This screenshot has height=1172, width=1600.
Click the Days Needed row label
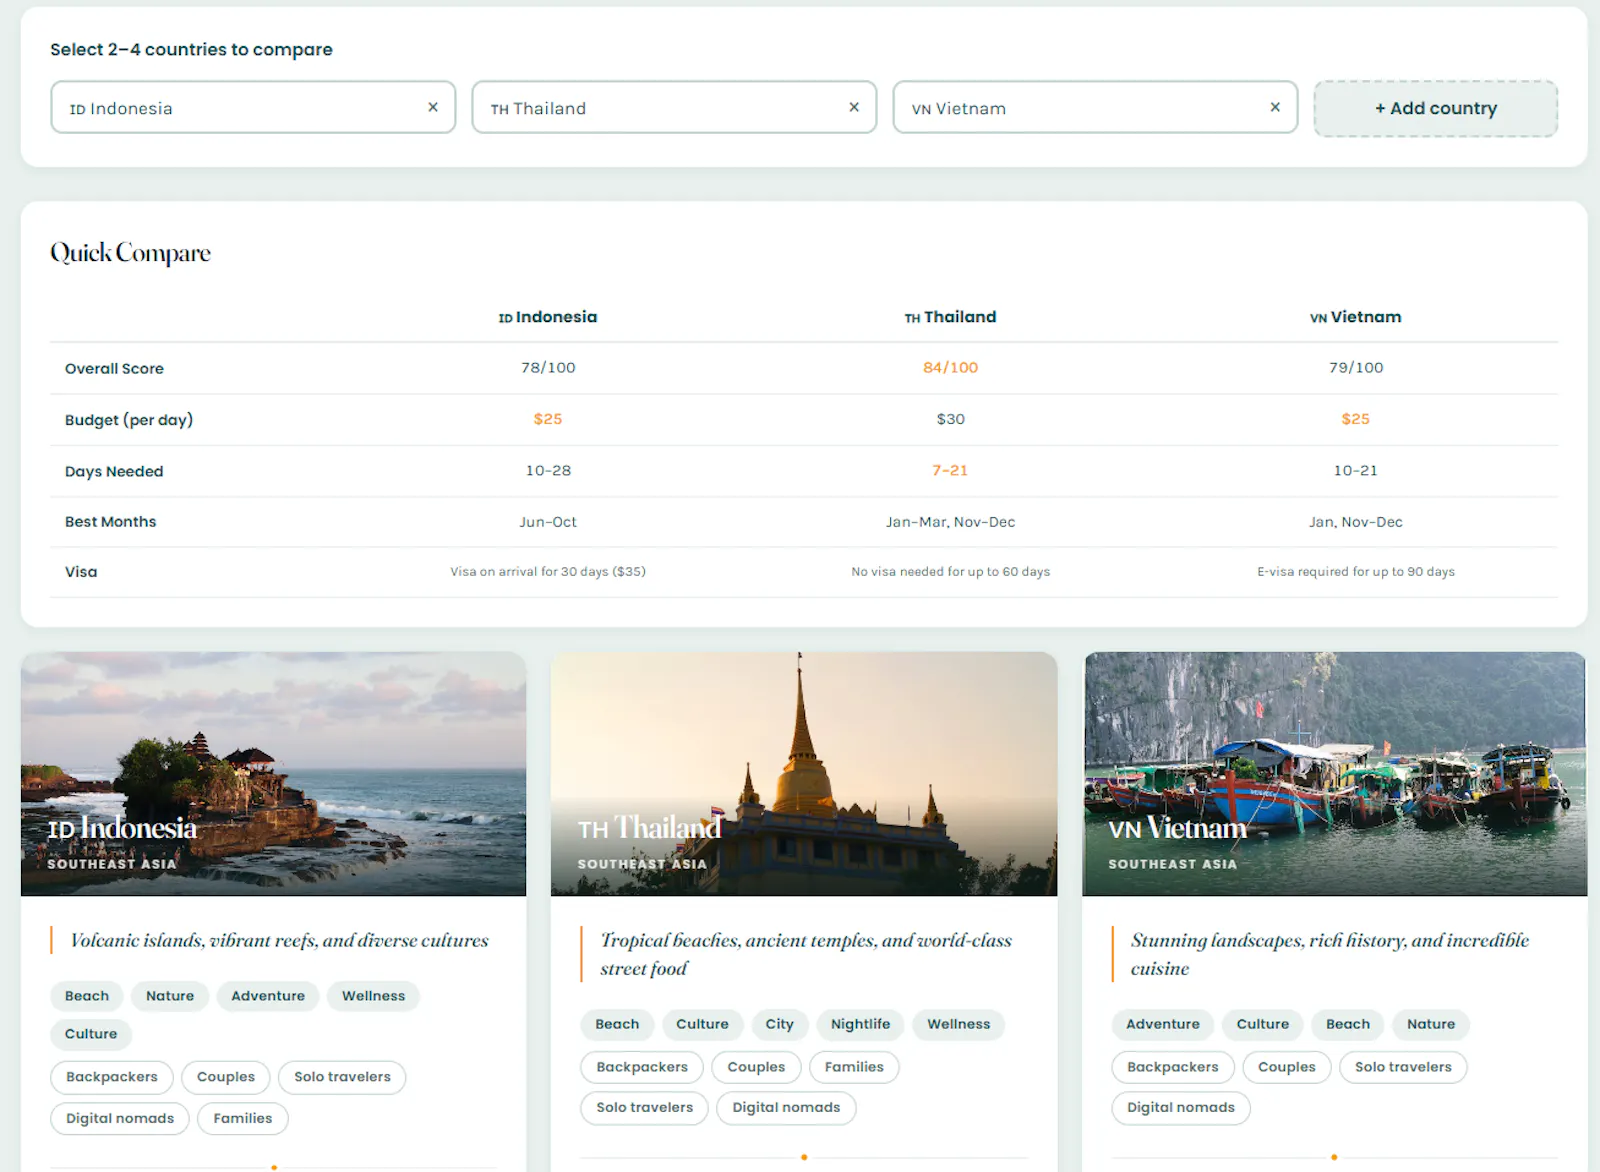tap(114, 471)
